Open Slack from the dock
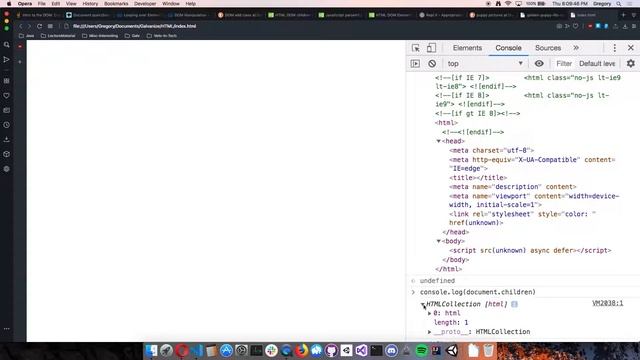640x360 pixels. [x=271, y=351]
